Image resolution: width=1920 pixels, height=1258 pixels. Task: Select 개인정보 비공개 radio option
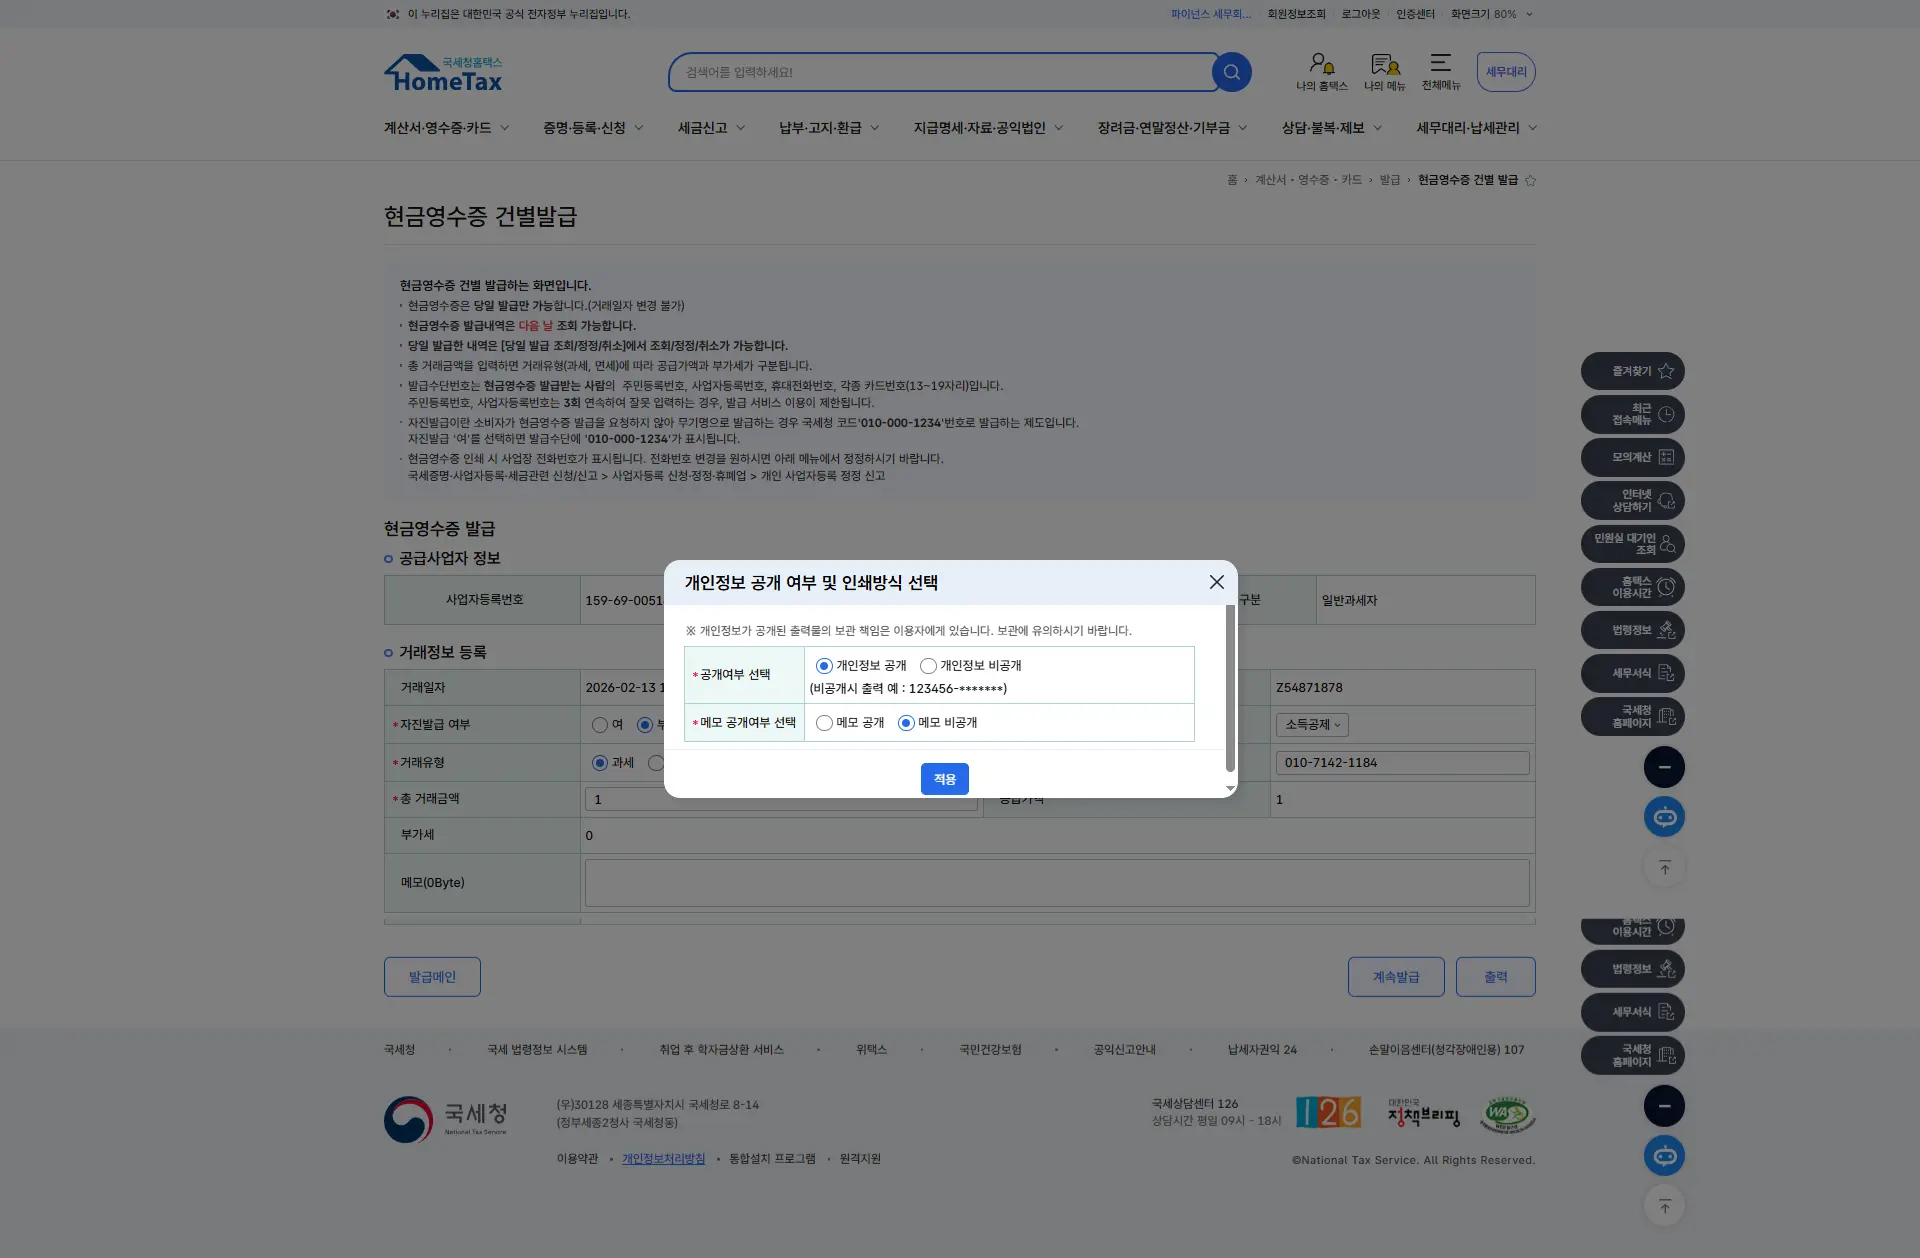pyautogui.click(x=928, y=666)
